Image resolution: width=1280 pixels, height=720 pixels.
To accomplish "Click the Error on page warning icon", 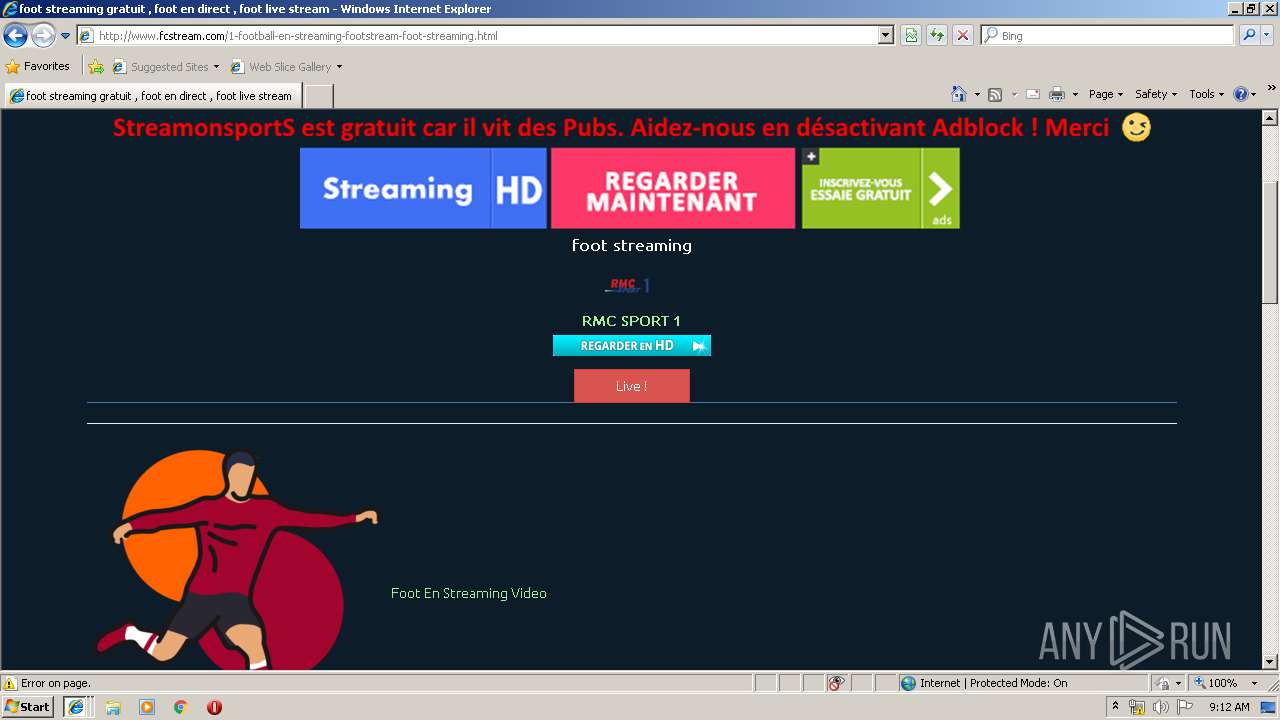I will [x=10, y=683].
